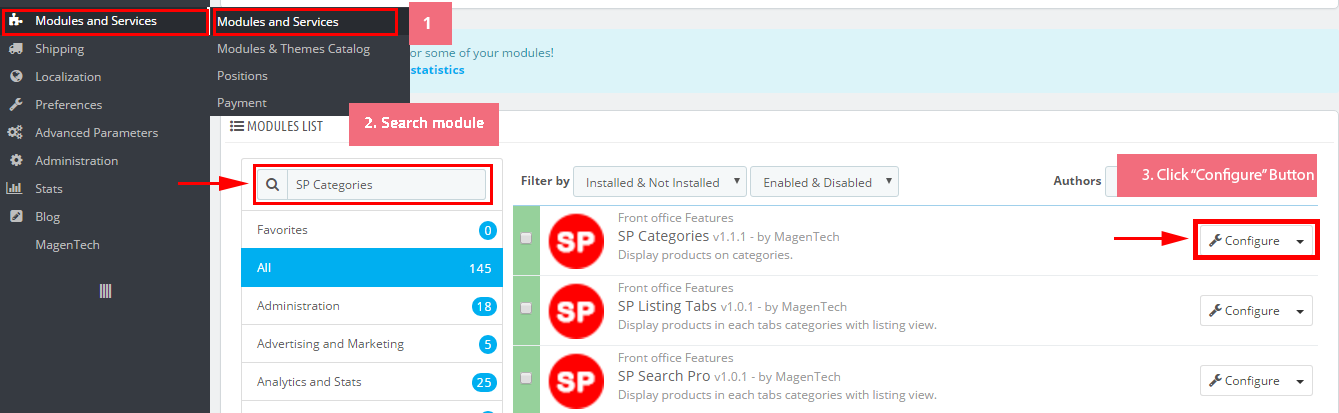Tick the SP Search Pro module checkbox
The image size is (1339, 413).
point(526,378)
